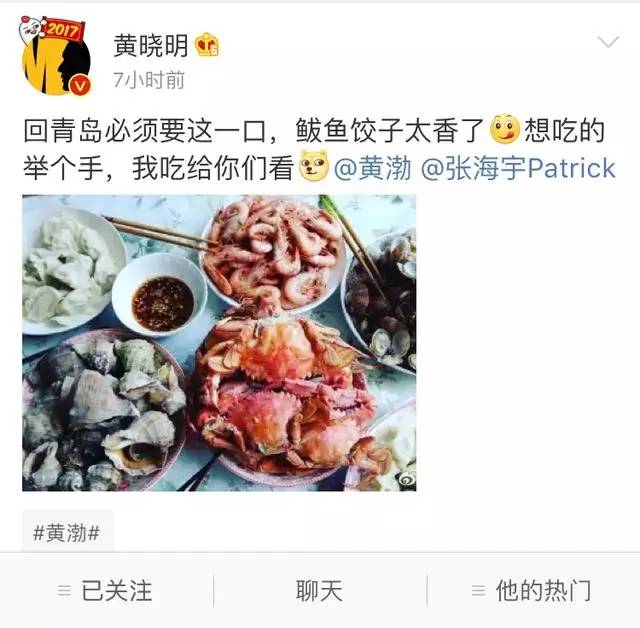Open the seafood photo thumbnail
Image resolution: width=640 pixels, height=628 pixels.
[219, 343]
